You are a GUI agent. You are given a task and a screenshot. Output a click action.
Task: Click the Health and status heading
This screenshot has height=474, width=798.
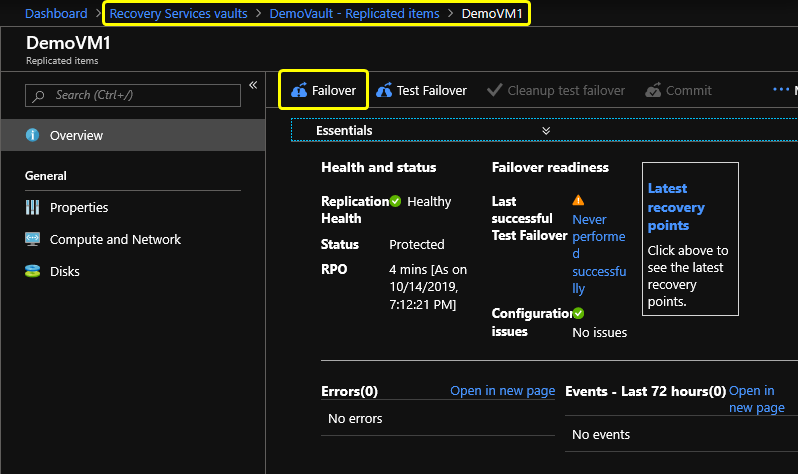[379, 167]
